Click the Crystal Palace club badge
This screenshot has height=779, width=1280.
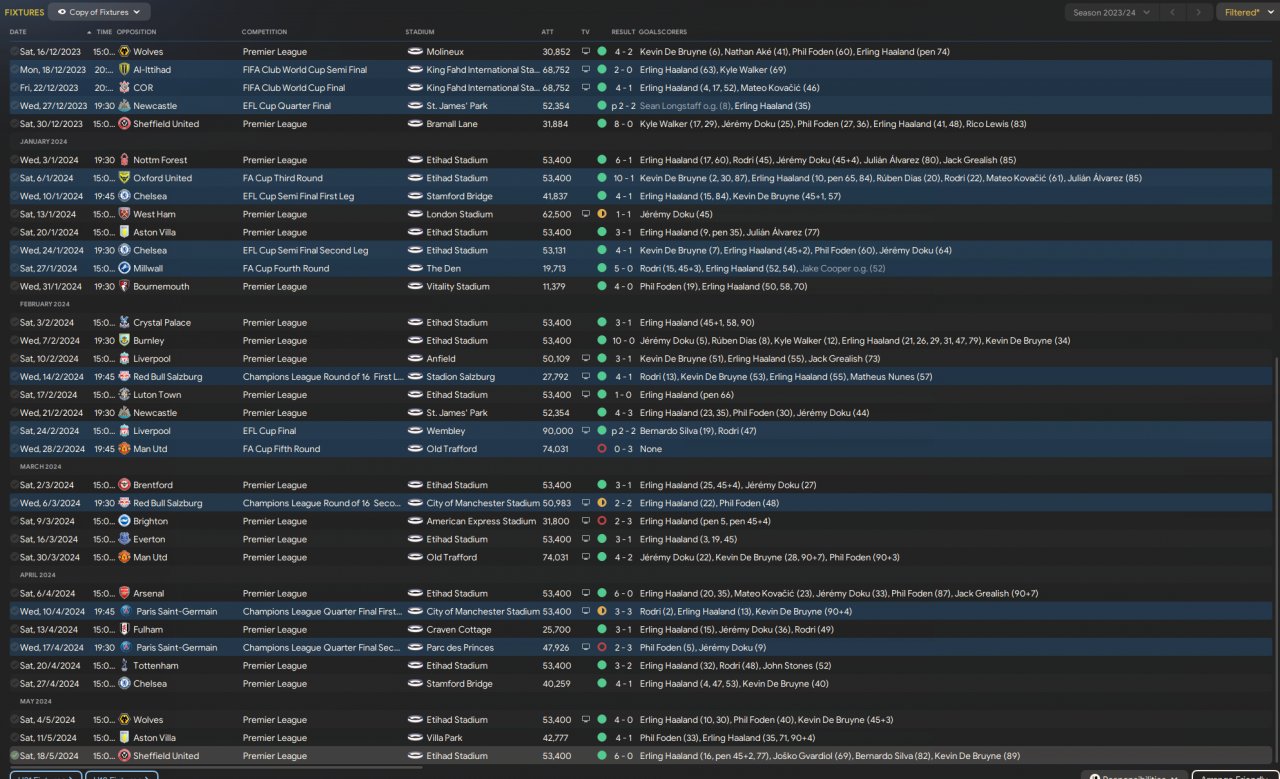[x=124, y=323]
